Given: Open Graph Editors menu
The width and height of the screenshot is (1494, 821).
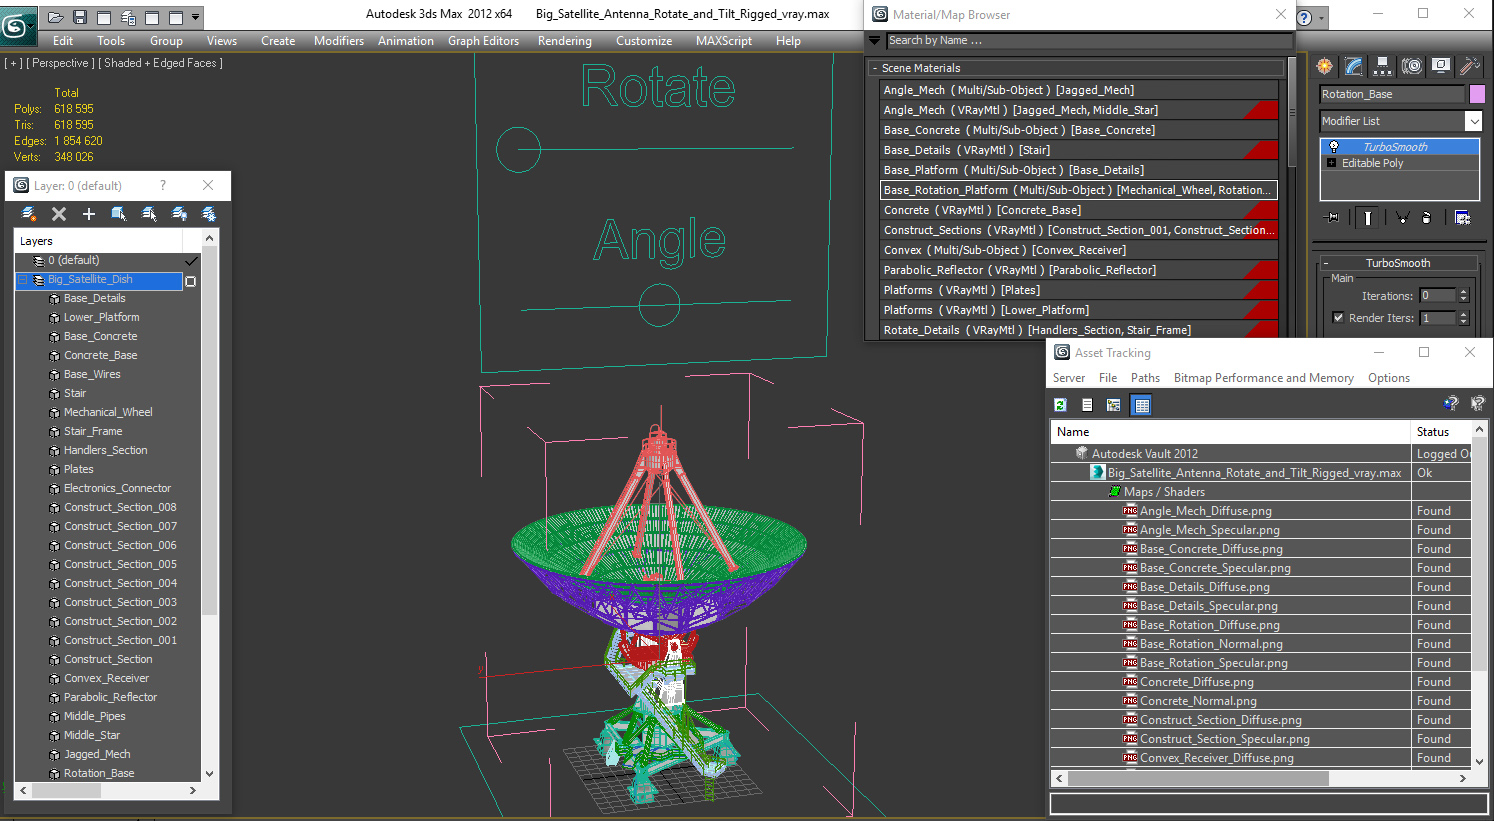Looking at the screenshot, I should click(483, 41).
